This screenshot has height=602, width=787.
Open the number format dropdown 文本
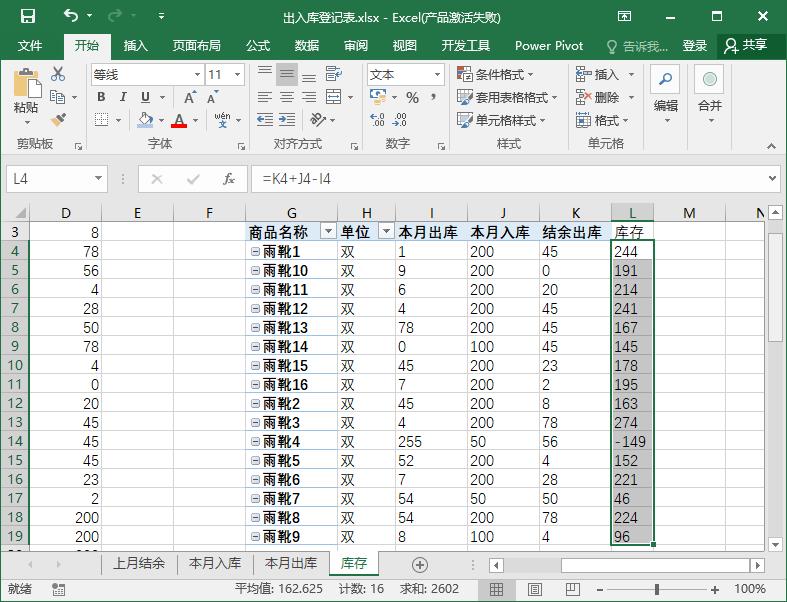[437, 75]
